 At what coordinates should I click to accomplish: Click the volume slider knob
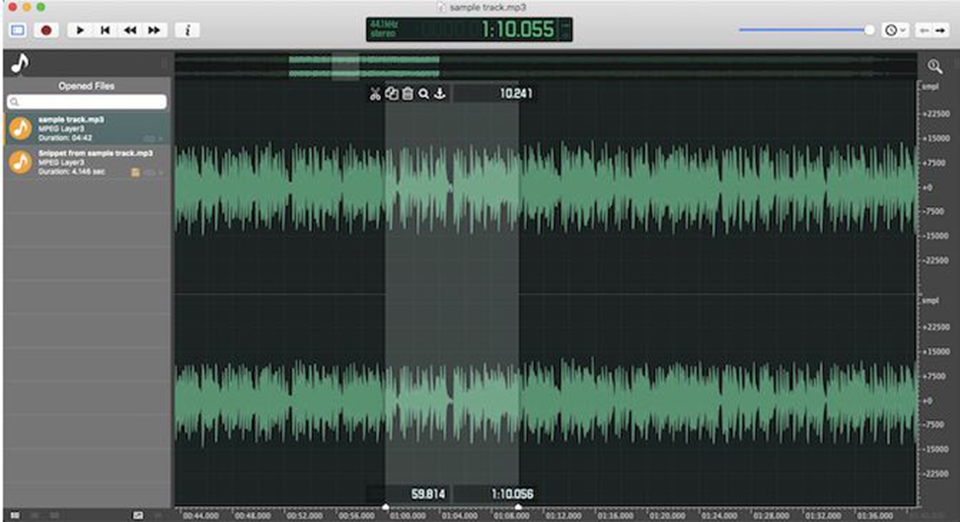(x=869, y=29)
